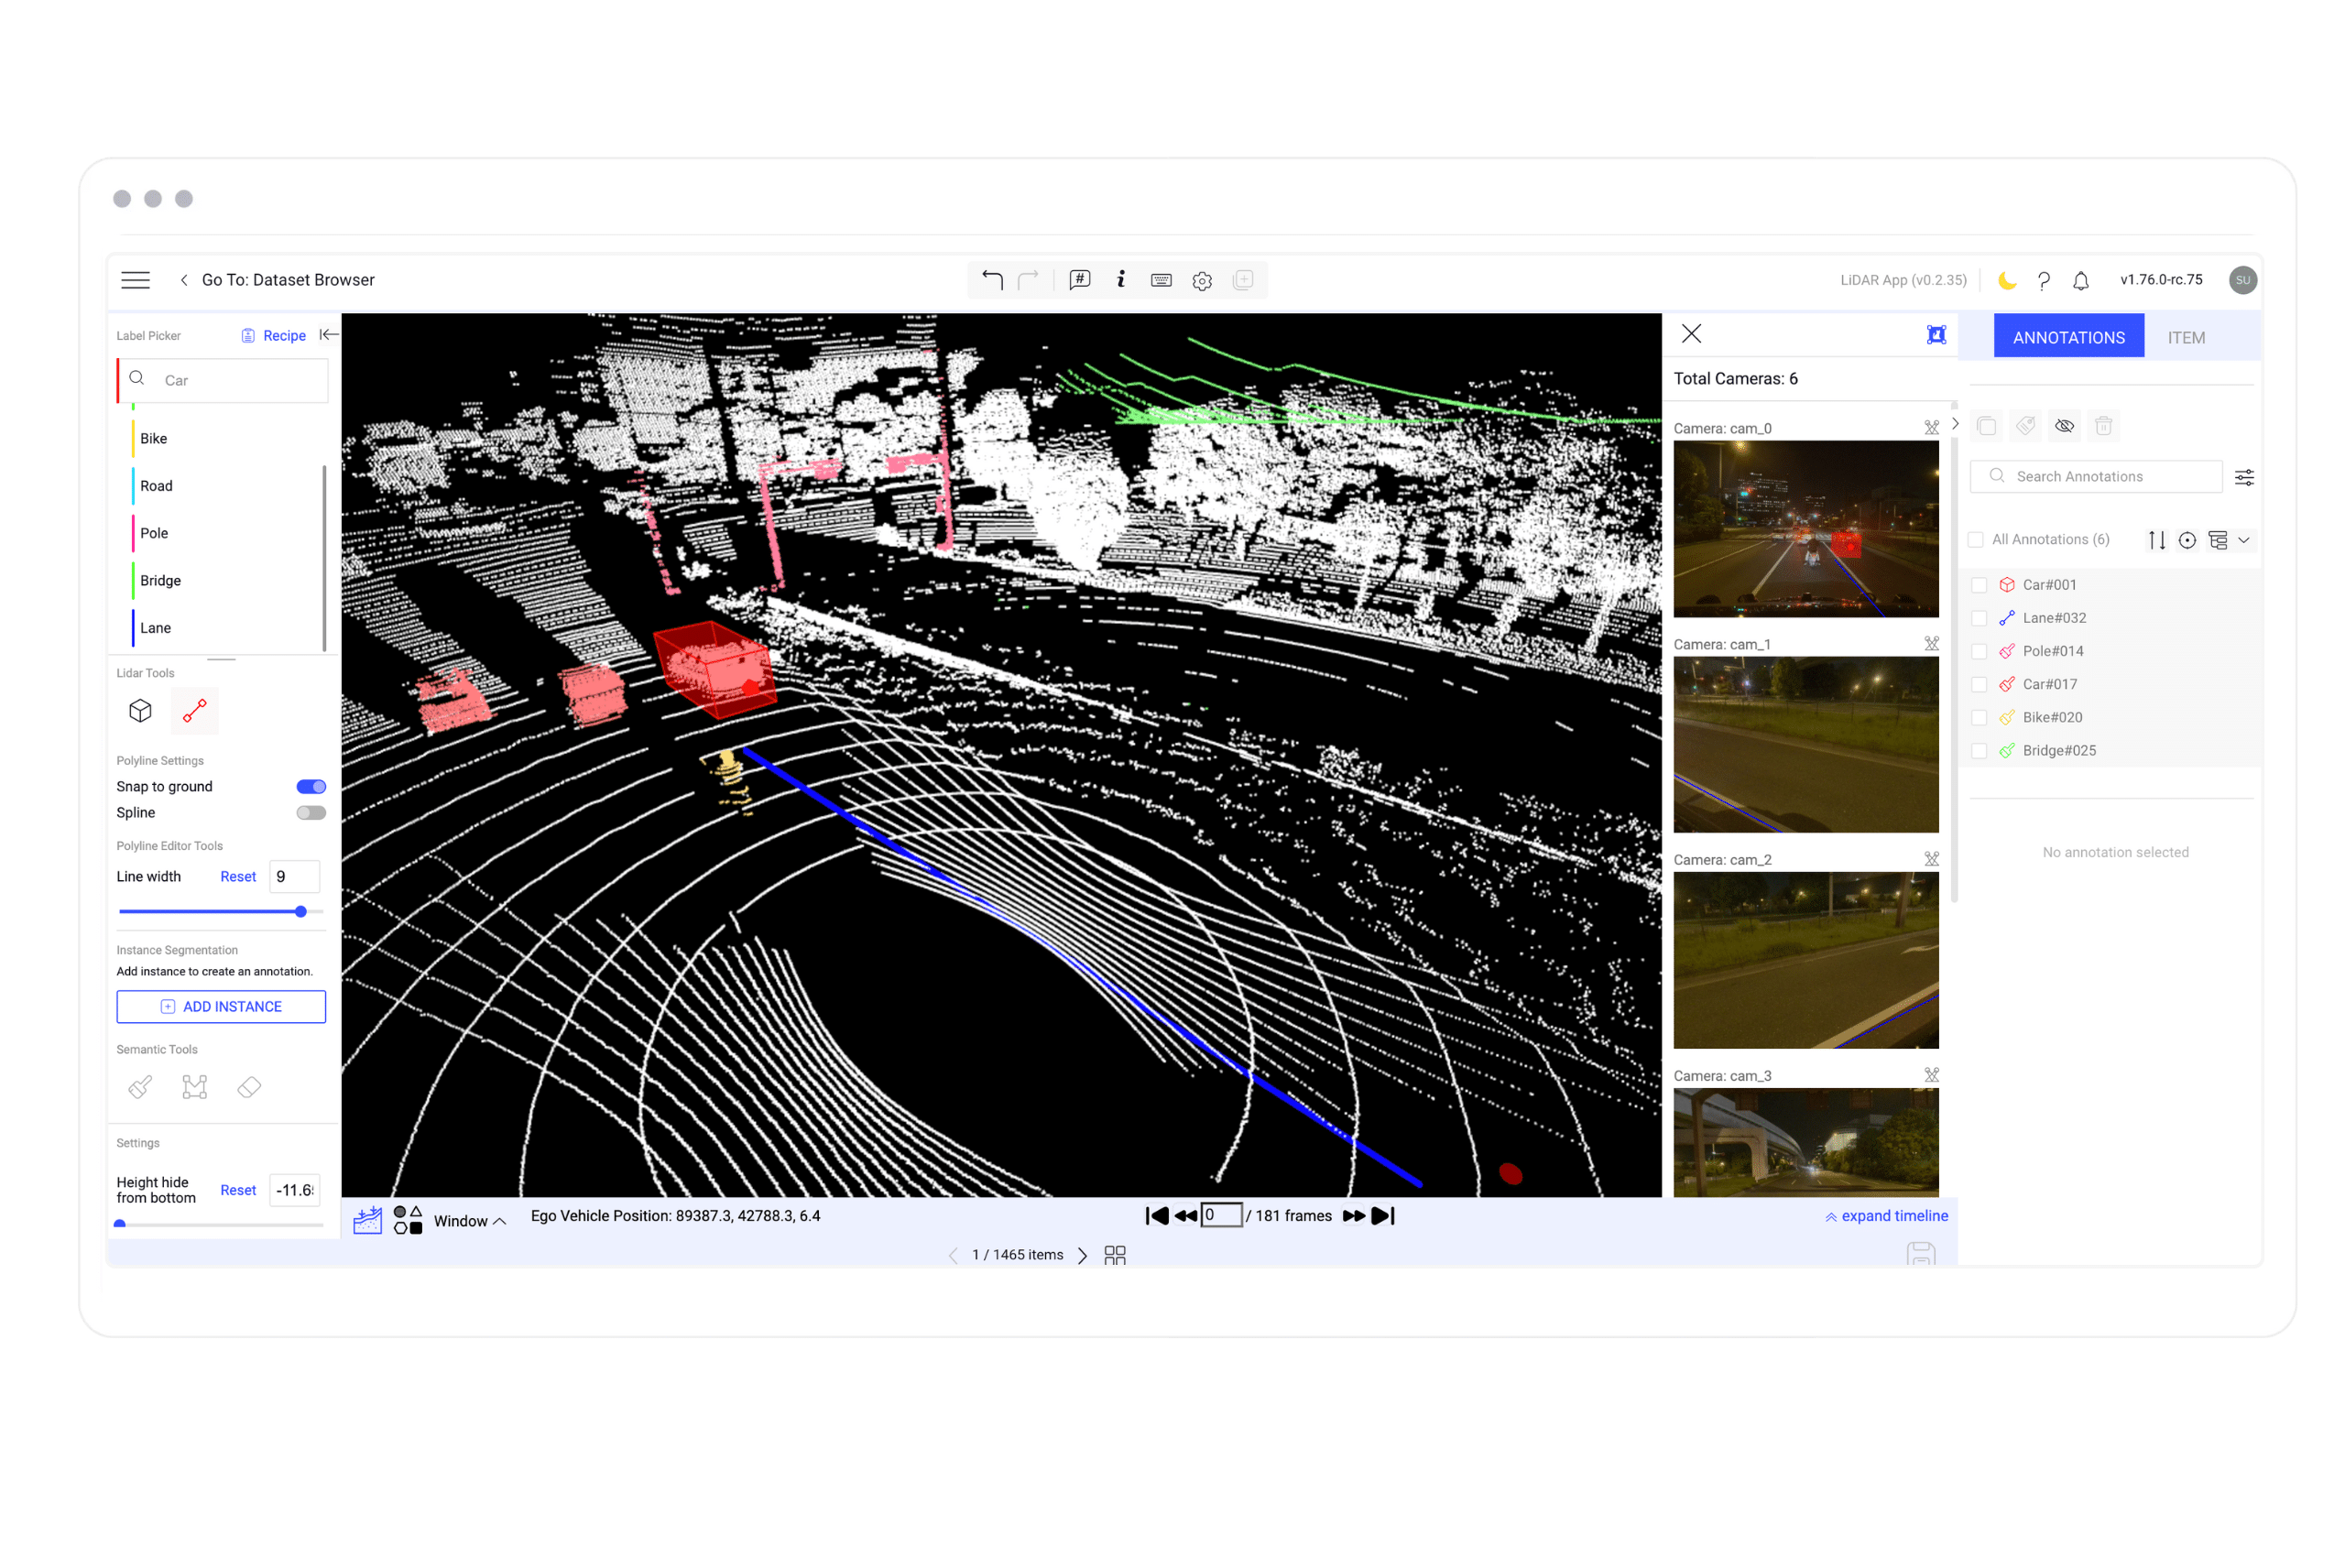Select the red polyline lidar tool
Image resolution: width=2345 pixels, height=1568 pixels.
point(195,710)
